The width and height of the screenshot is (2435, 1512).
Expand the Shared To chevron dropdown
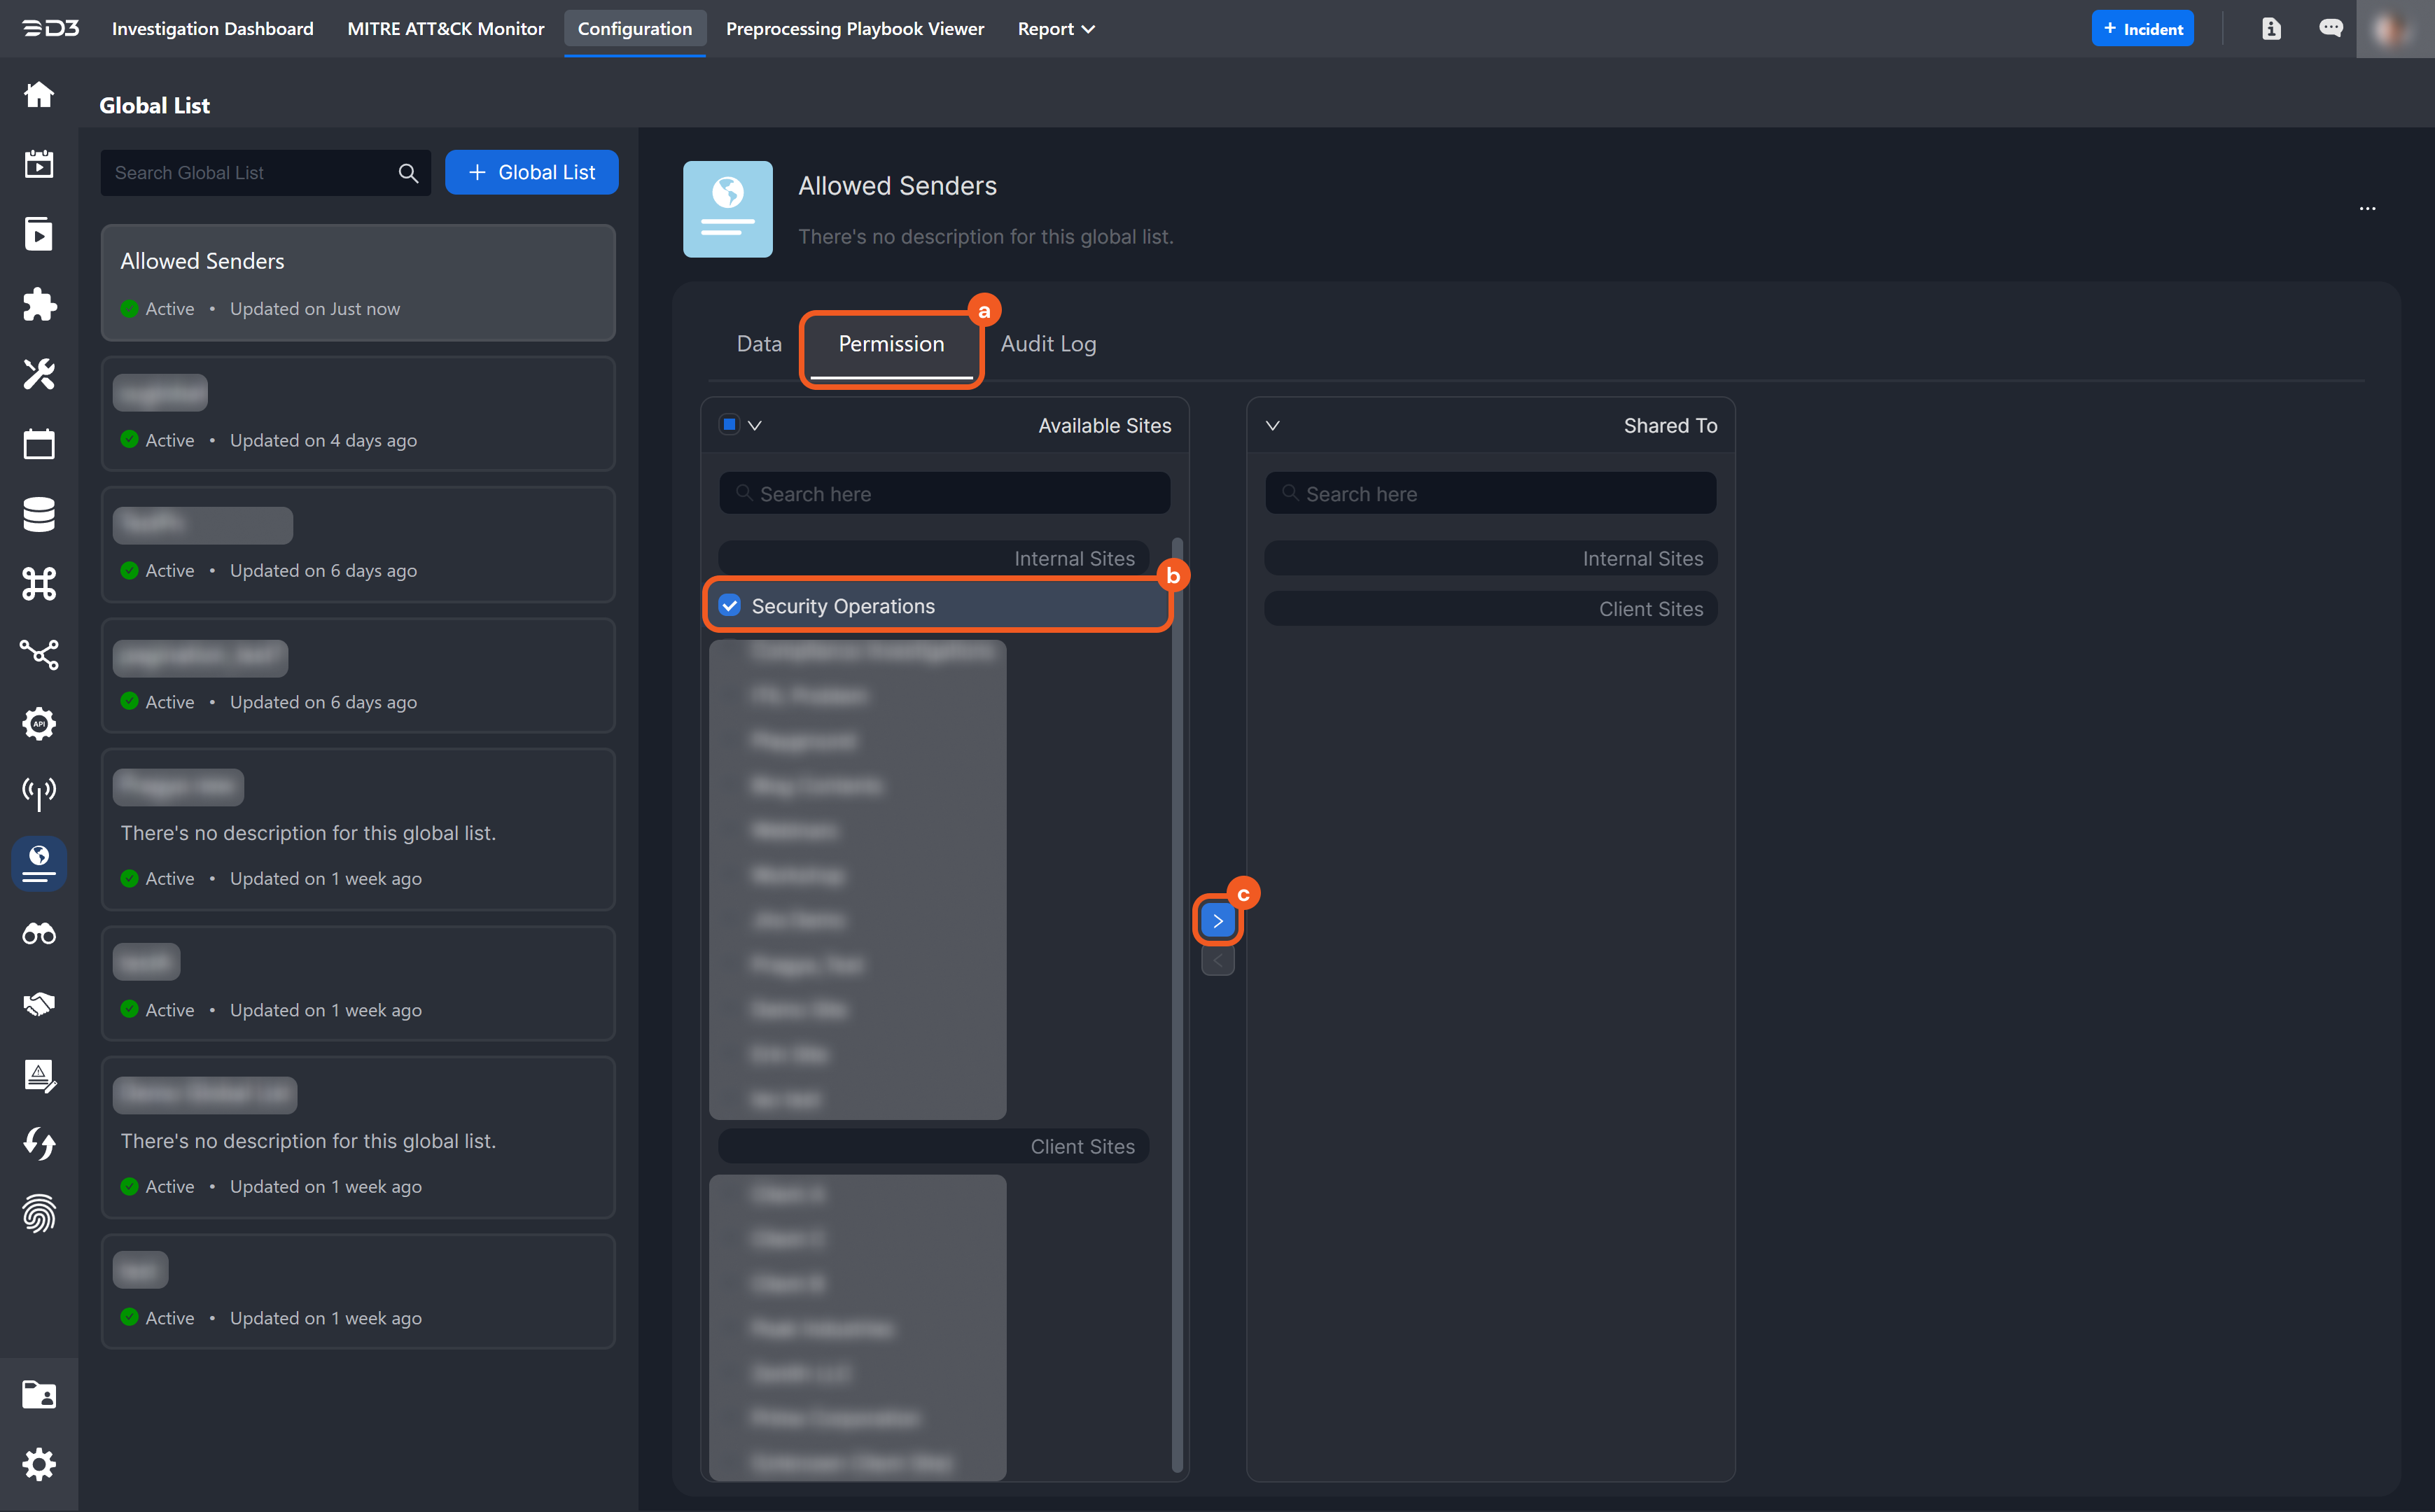(x=1272, y=425)
